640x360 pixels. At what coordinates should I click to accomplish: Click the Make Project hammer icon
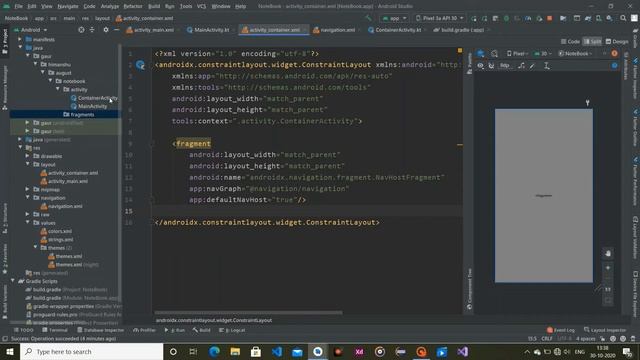click(x=369, y=18)
